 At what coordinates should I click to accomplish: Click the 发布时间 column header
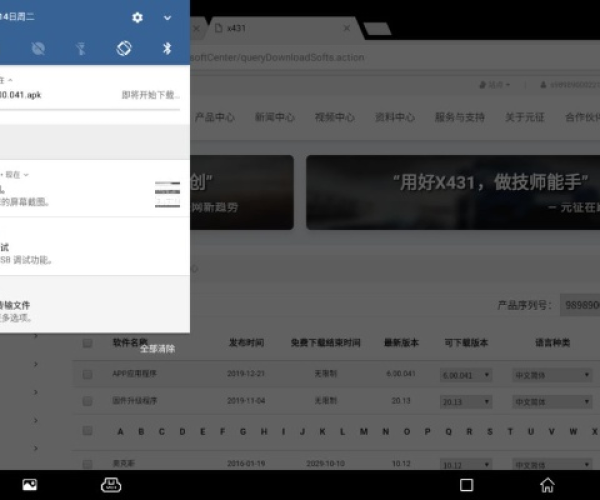[x=246, y=342]
